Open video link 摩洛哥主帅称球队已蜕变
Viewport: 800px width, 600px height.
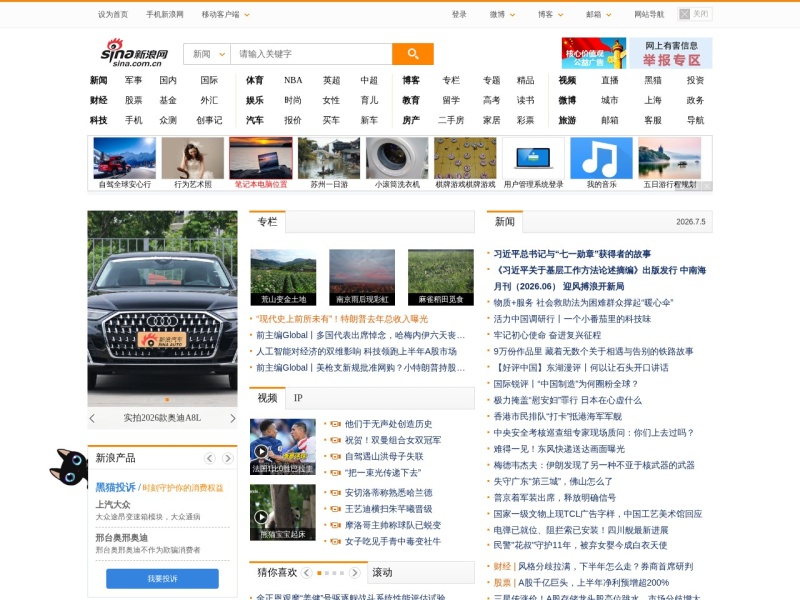(x=393, y=525)
